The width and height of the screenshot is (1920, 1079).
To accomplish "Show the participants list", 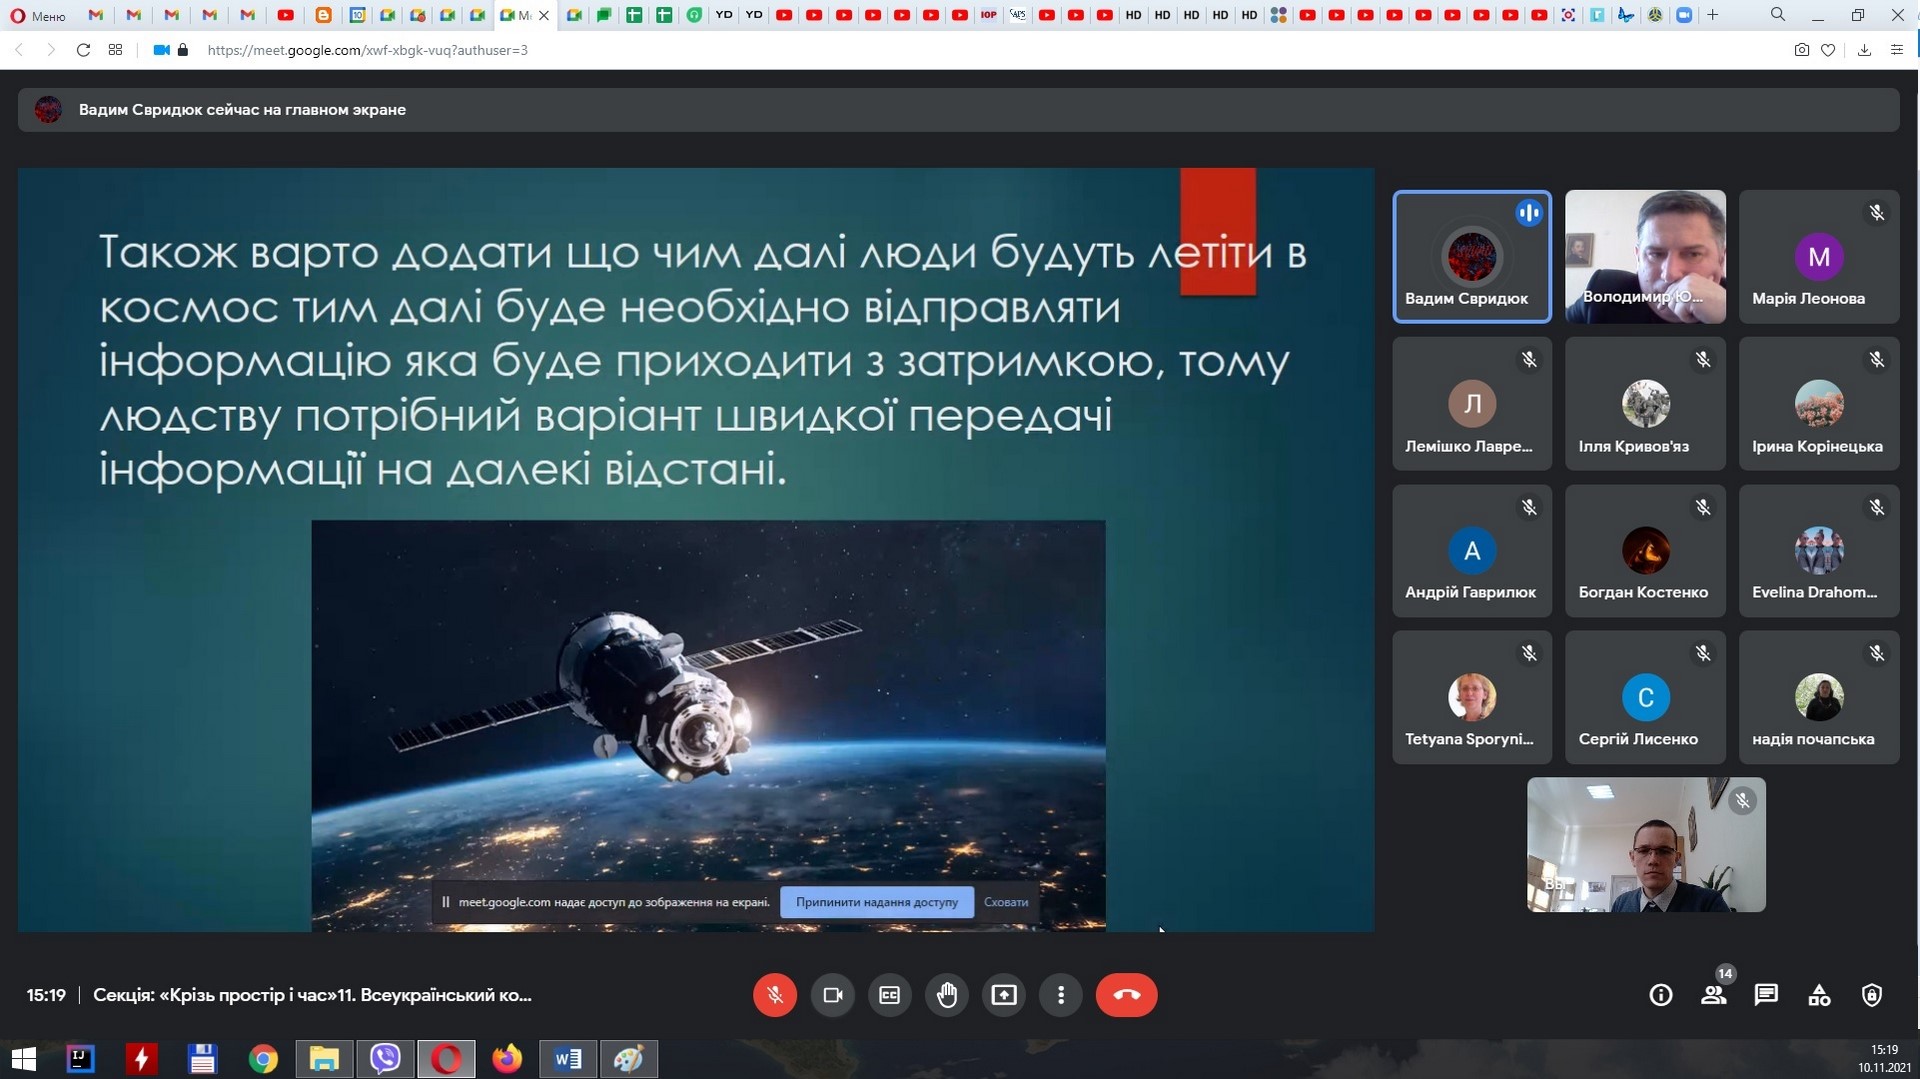I will pos(1713,995).
